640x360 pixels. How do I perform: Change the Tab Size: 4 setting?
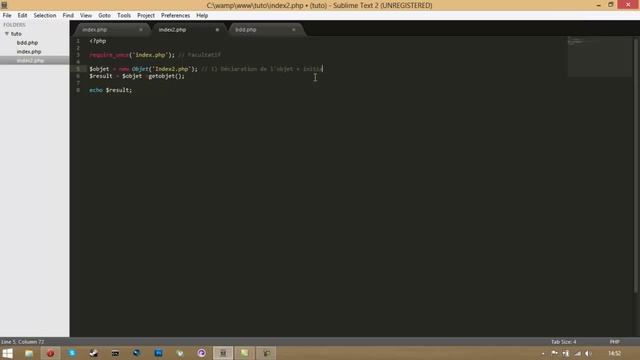point(563,342)
